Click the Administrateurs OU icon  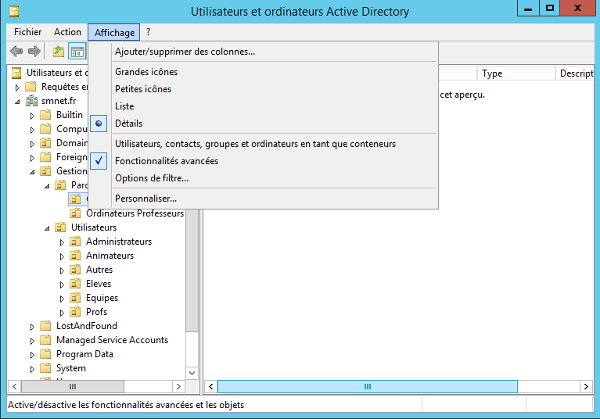75,241
